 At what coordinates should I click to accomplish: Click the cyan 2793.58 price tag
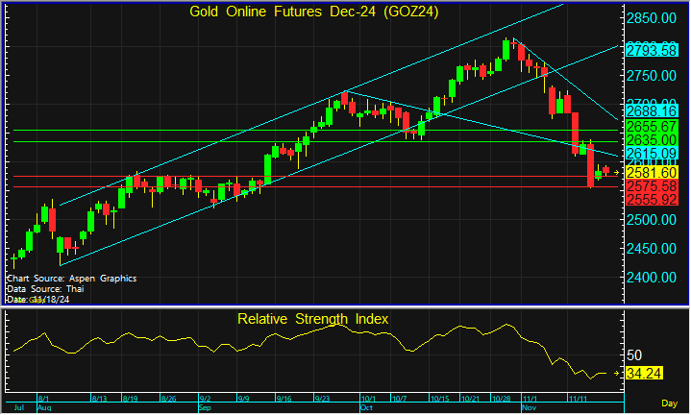pyautogui.click(x=654, y=49)
